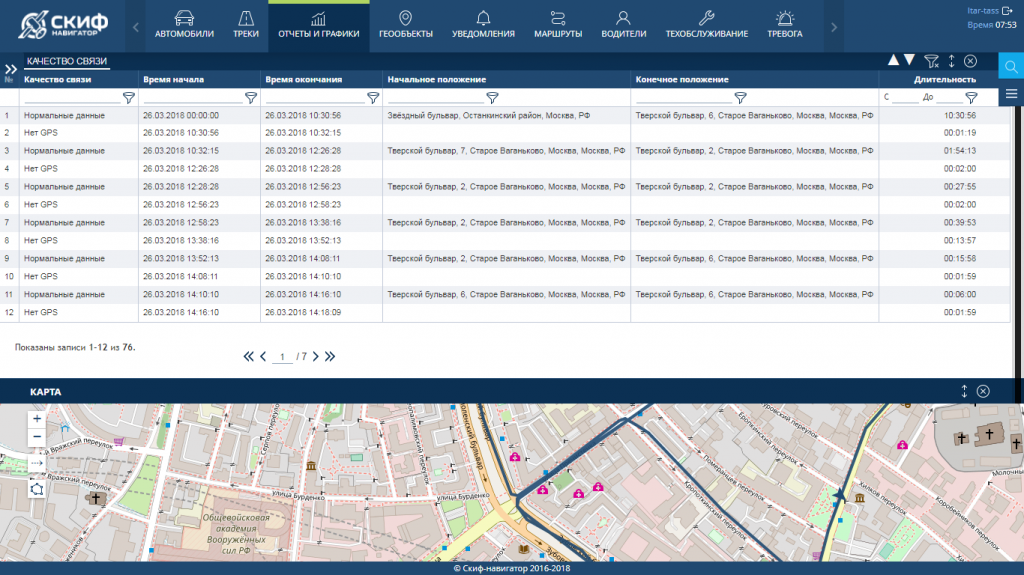Click the Скиф Навигатор logo

pos(63,25)
